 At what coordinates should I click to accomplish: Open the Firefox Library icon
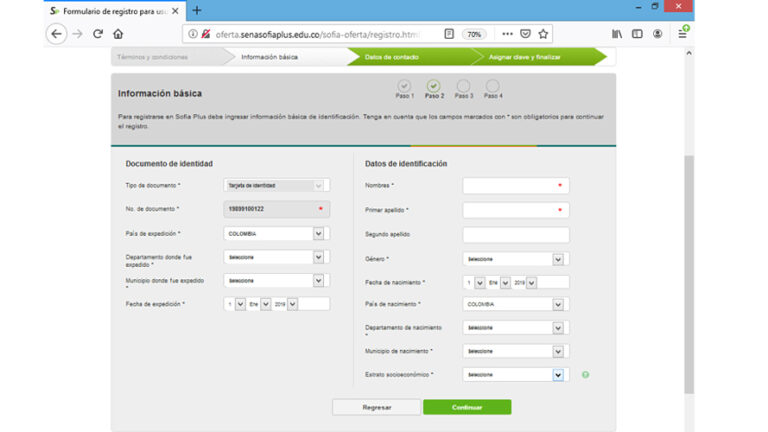point(617,33)
